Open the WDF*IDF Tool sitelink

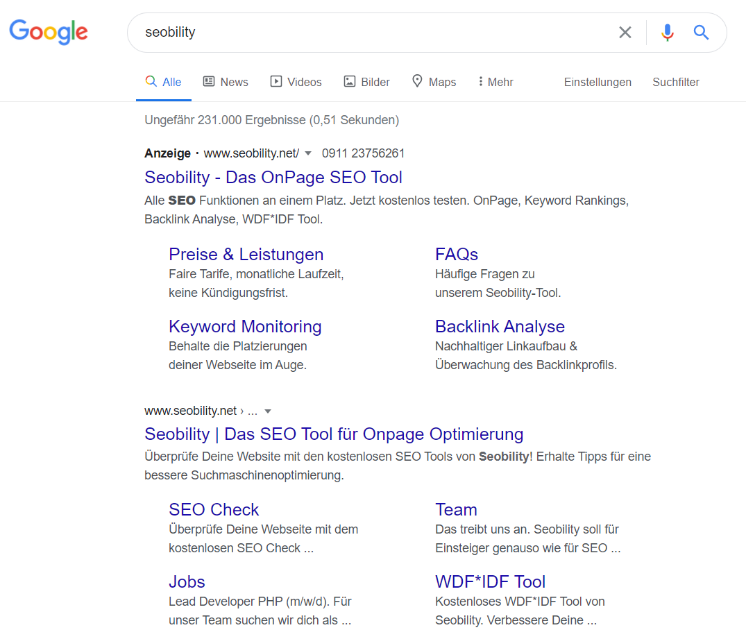490,582
